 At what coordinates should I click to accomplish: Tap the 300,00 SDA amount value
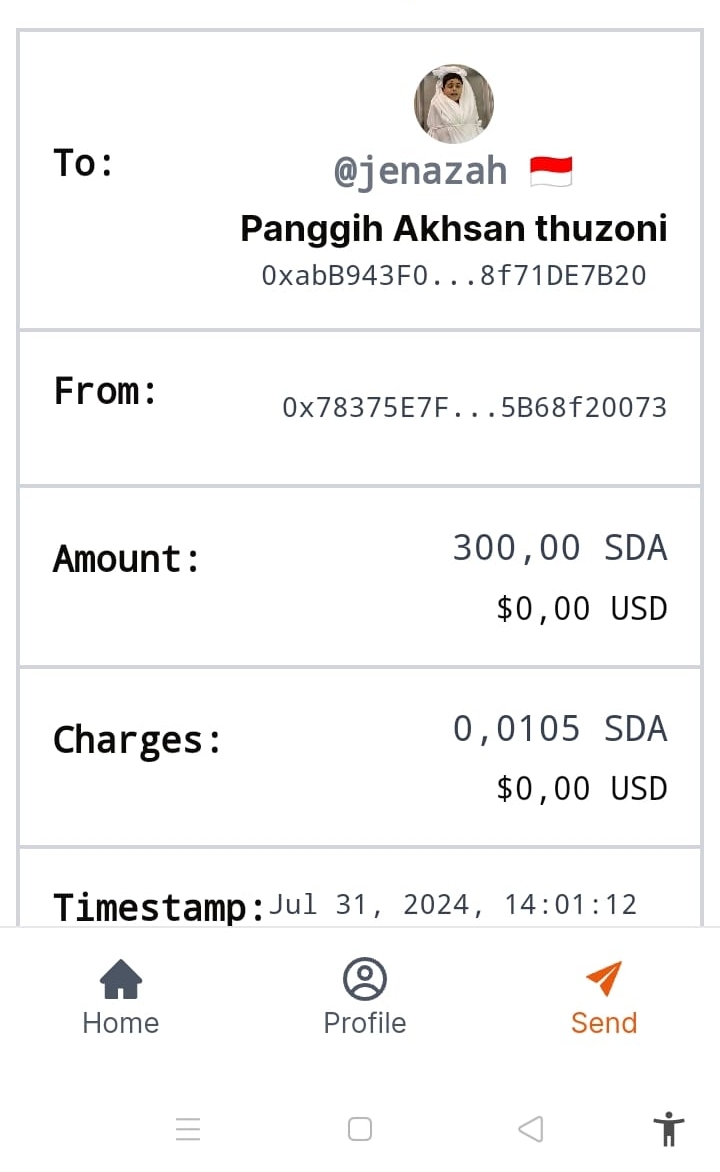pos(559,548)
